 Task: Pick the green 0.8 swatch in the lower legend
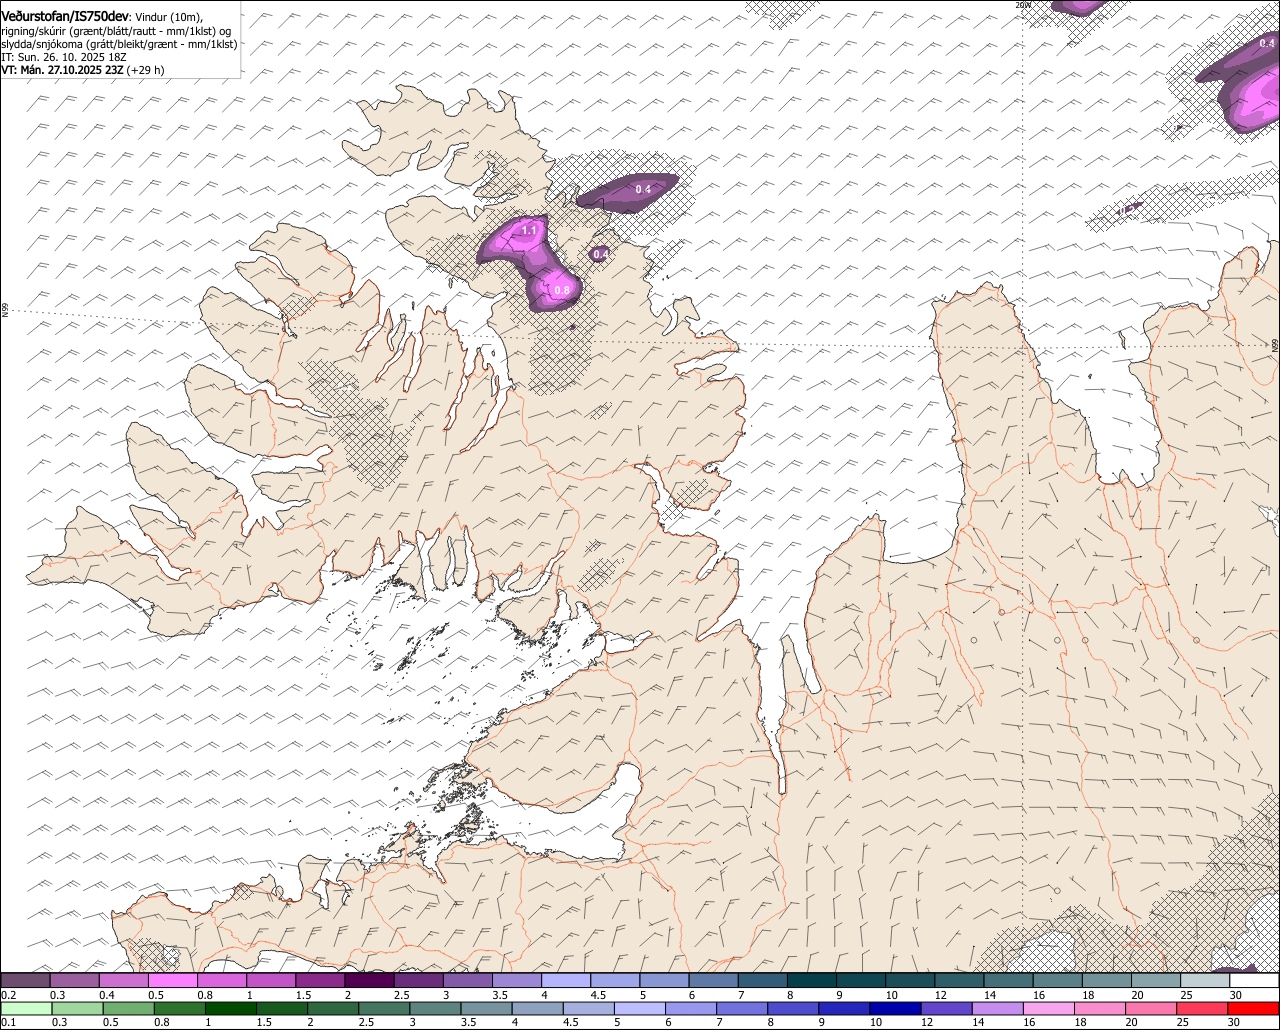click(181, 1008)
